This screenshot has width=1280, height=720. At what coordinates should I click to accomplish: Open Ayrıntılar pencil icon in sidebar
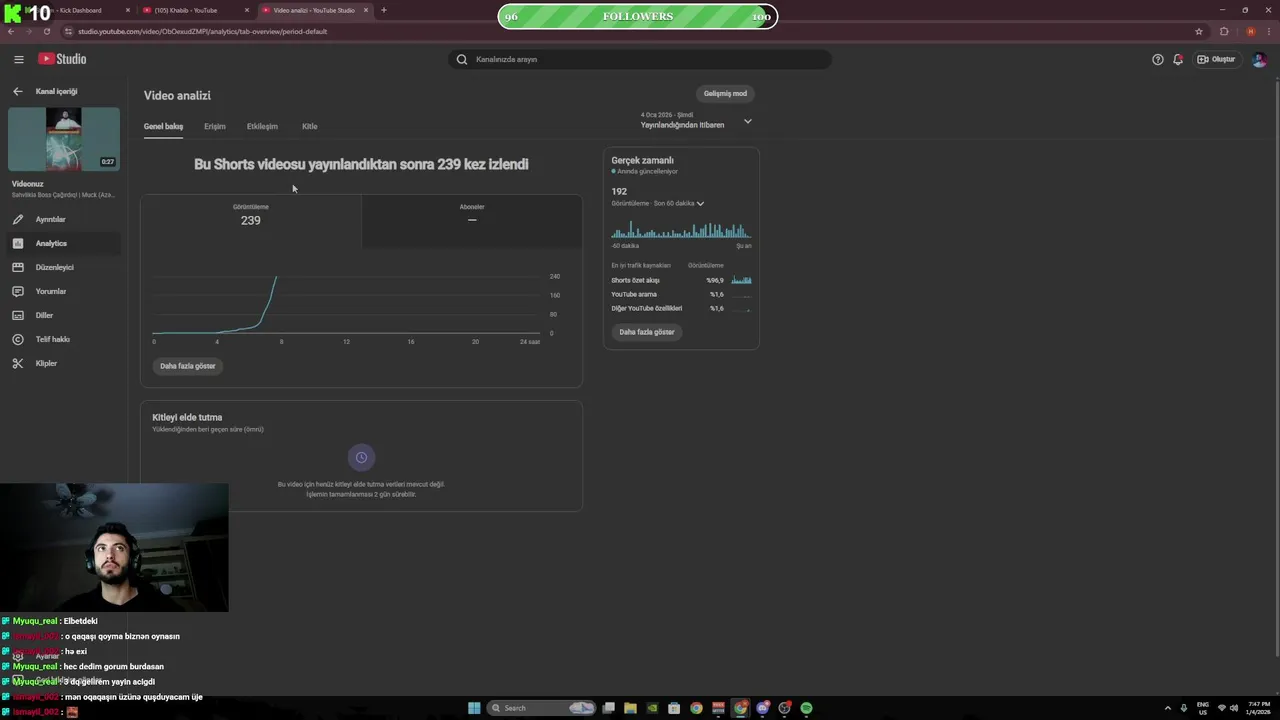coord(17,219)
